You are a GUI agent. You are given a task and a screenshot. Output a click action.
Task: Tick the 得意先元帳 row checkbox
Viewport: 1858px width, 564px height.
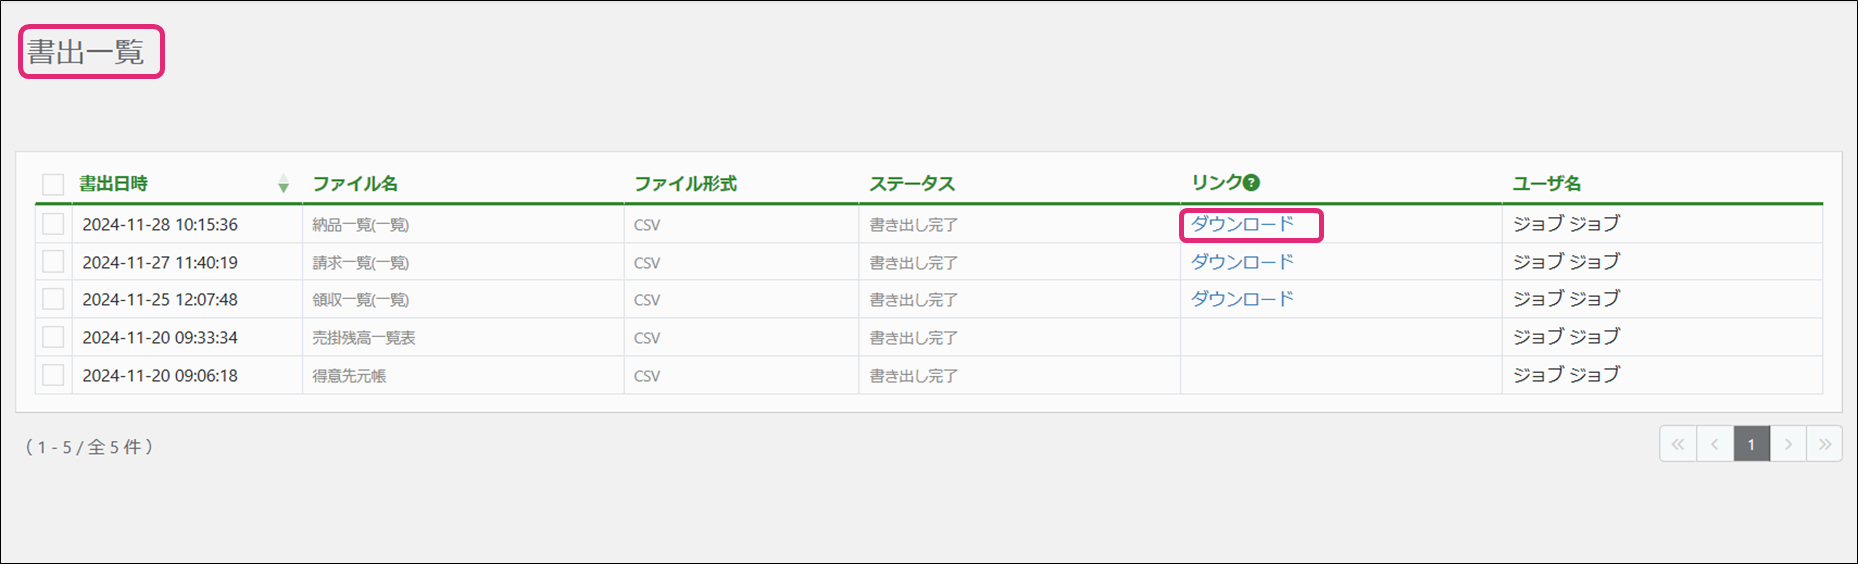(x=53, y=375)
